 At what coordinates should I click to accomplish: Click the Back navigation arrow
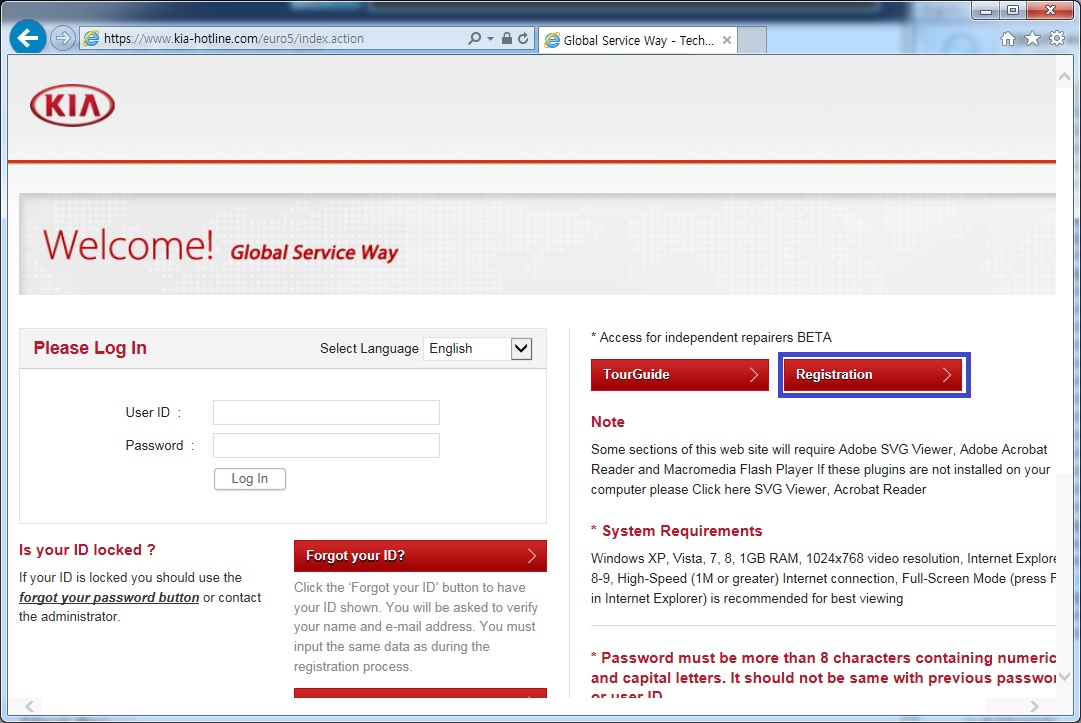[x=27, y=37]
